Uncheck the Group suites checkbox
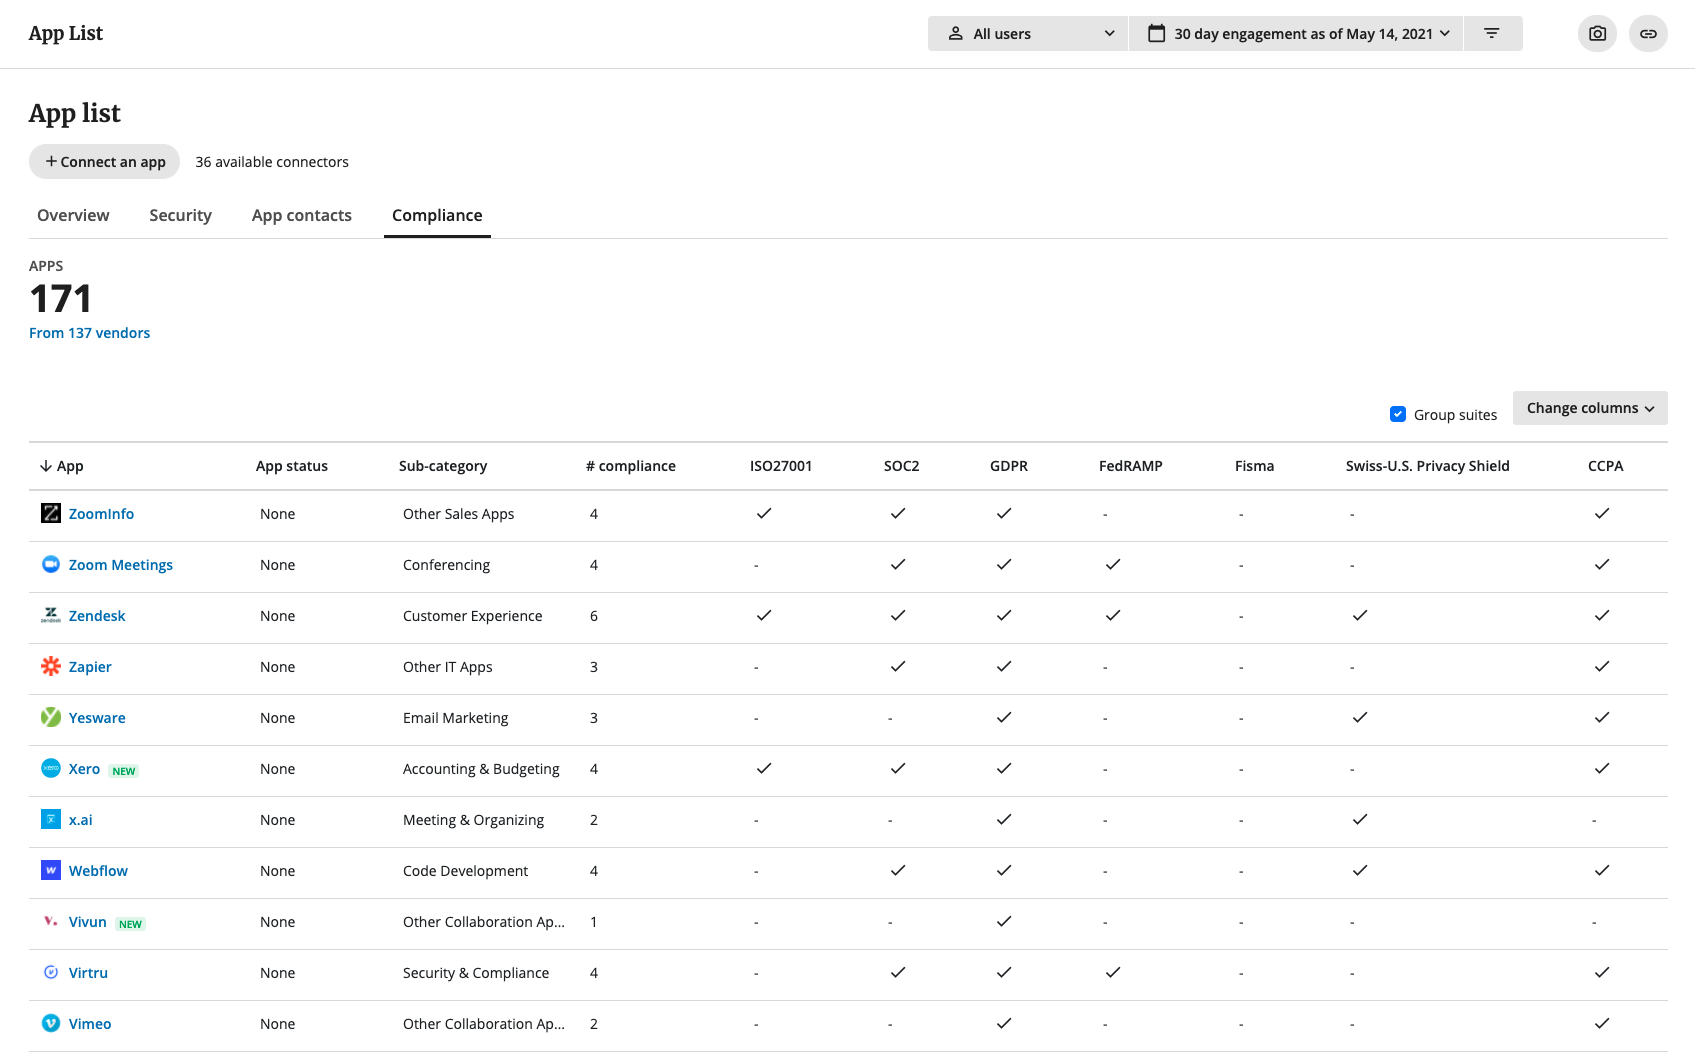The image size is (1695, 1057). point(1398,414)
